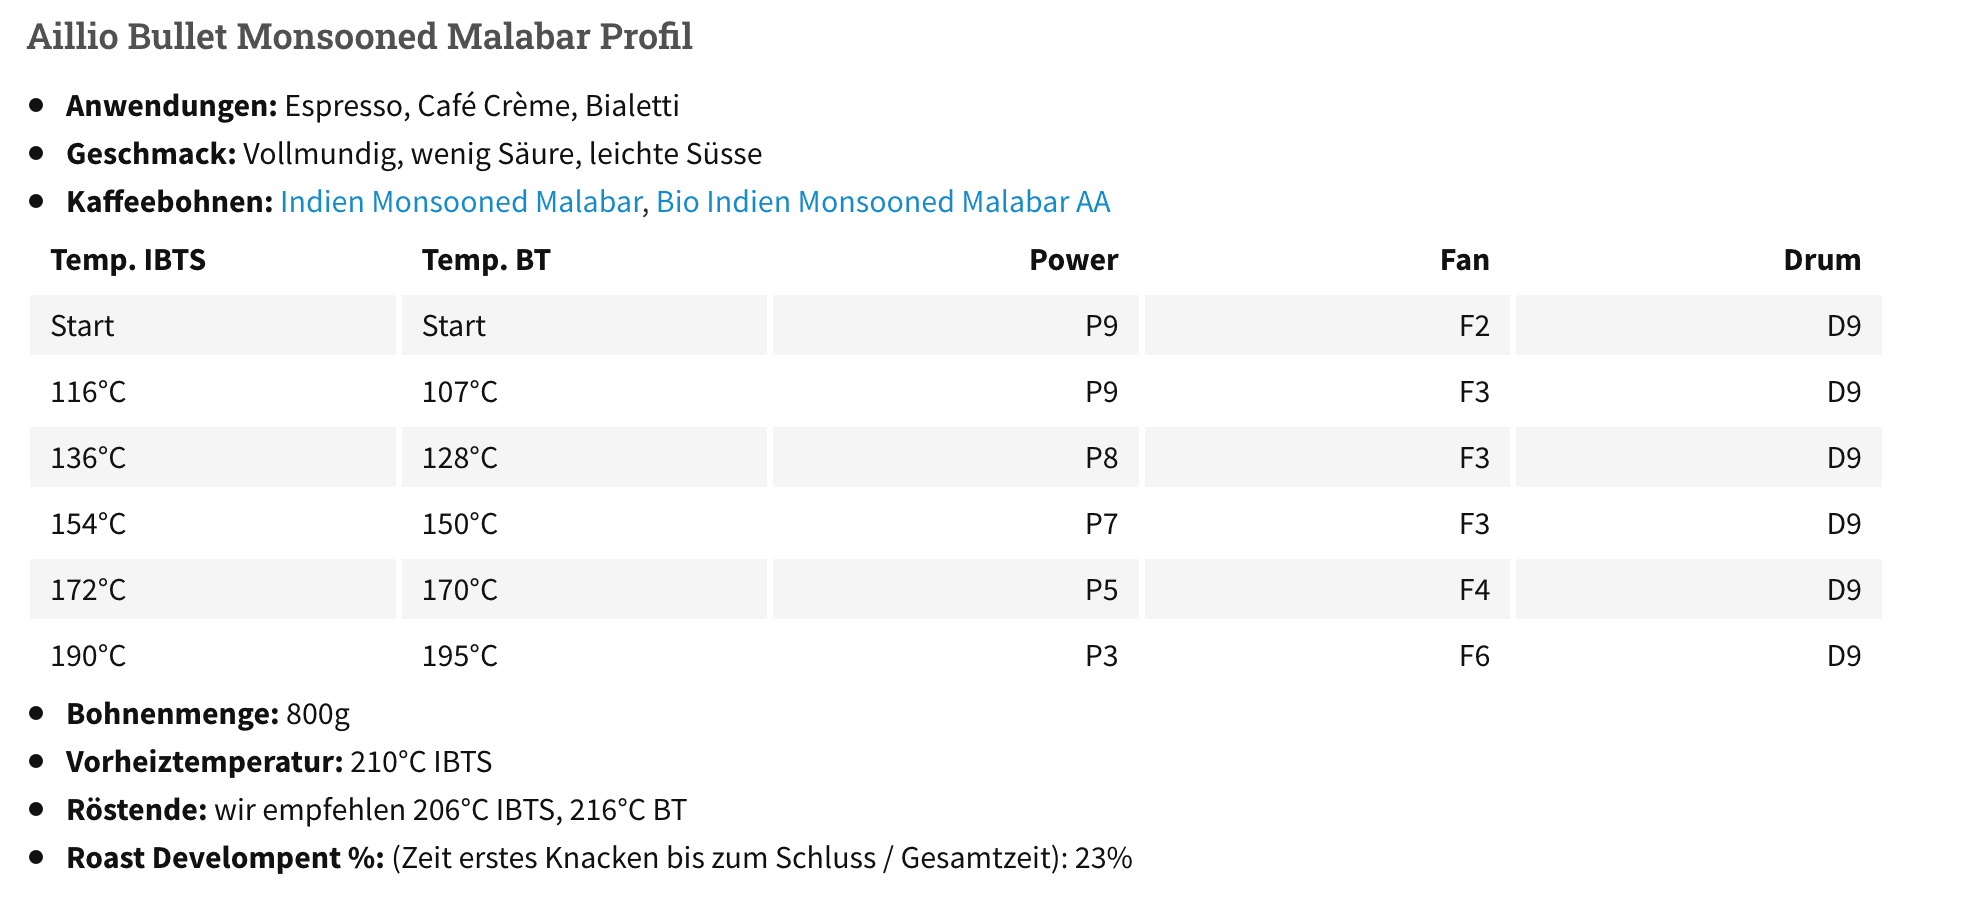Select the 116°C IBTS cell
This screenshot has height=912, width=1980.
pyautogui.click(x=213, y=391)
